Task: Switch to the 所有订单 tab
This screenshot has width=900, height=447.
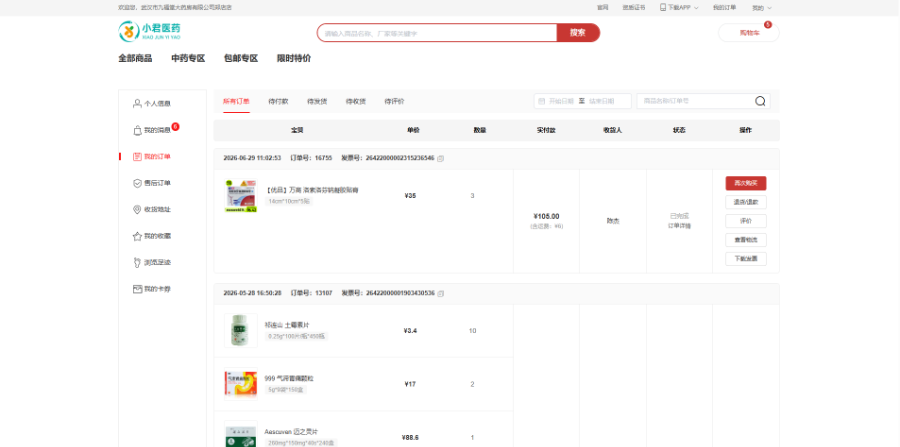Action: 236,102
